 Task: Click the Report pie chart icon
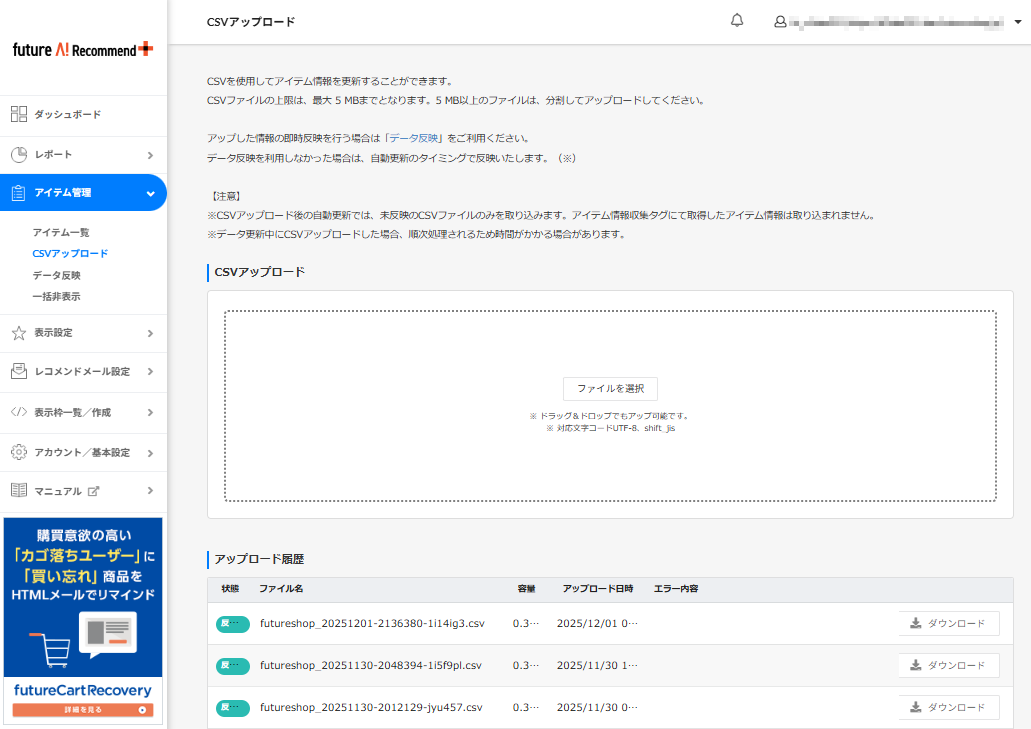coord(18,154)
